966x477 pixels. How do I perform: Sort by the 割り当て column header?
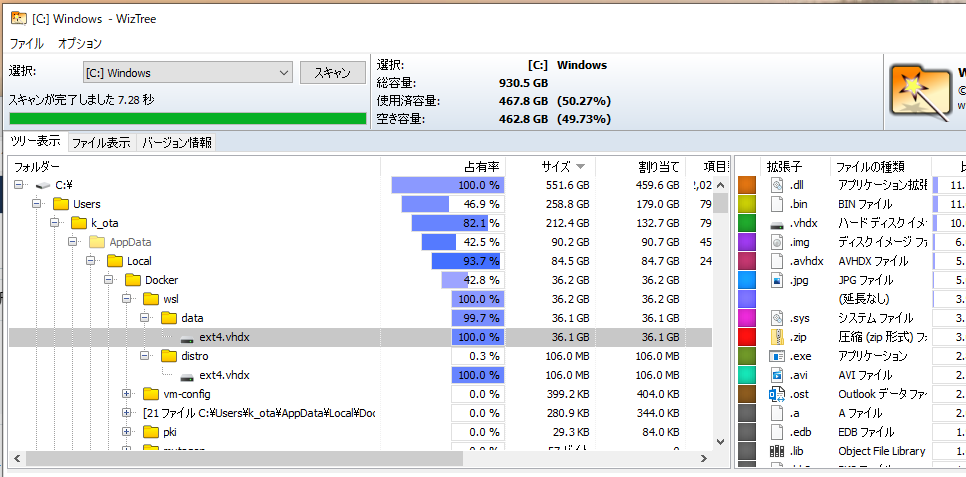[640, 166]
